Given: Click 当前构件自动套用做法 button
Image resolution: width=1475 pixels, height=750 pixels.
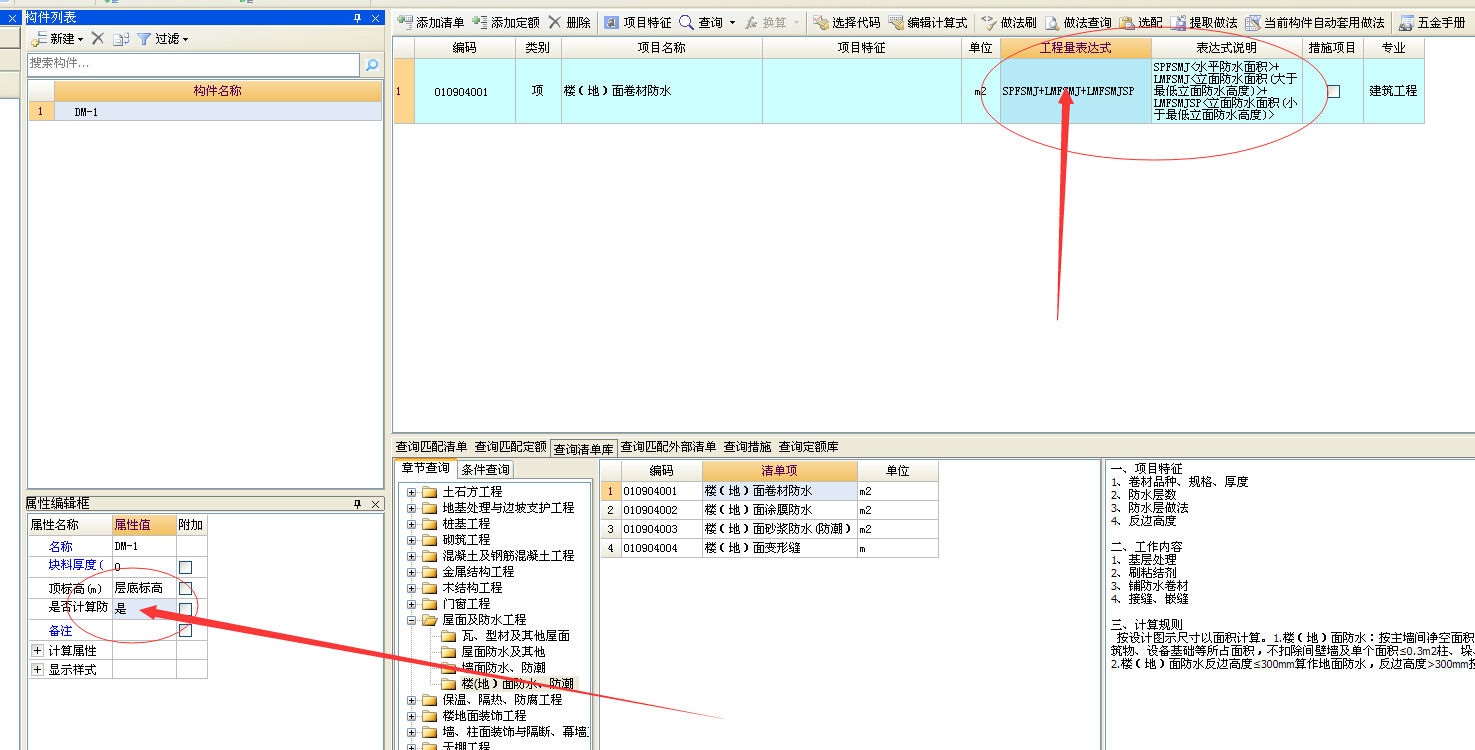Looking at the screenshot, I should tap(1315, 22).
